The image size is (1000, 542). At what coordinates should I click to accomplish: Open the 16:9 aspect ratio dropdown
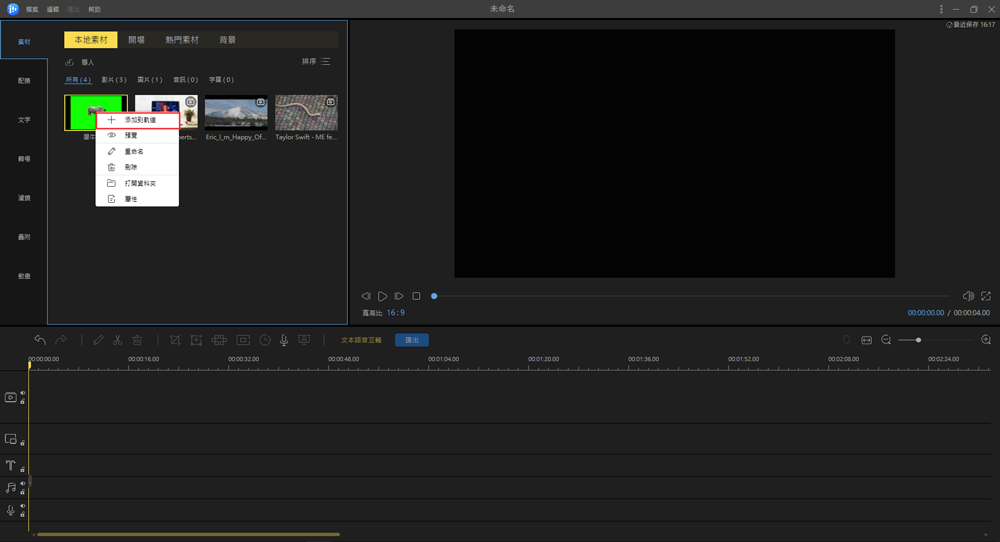click(396, 313)
